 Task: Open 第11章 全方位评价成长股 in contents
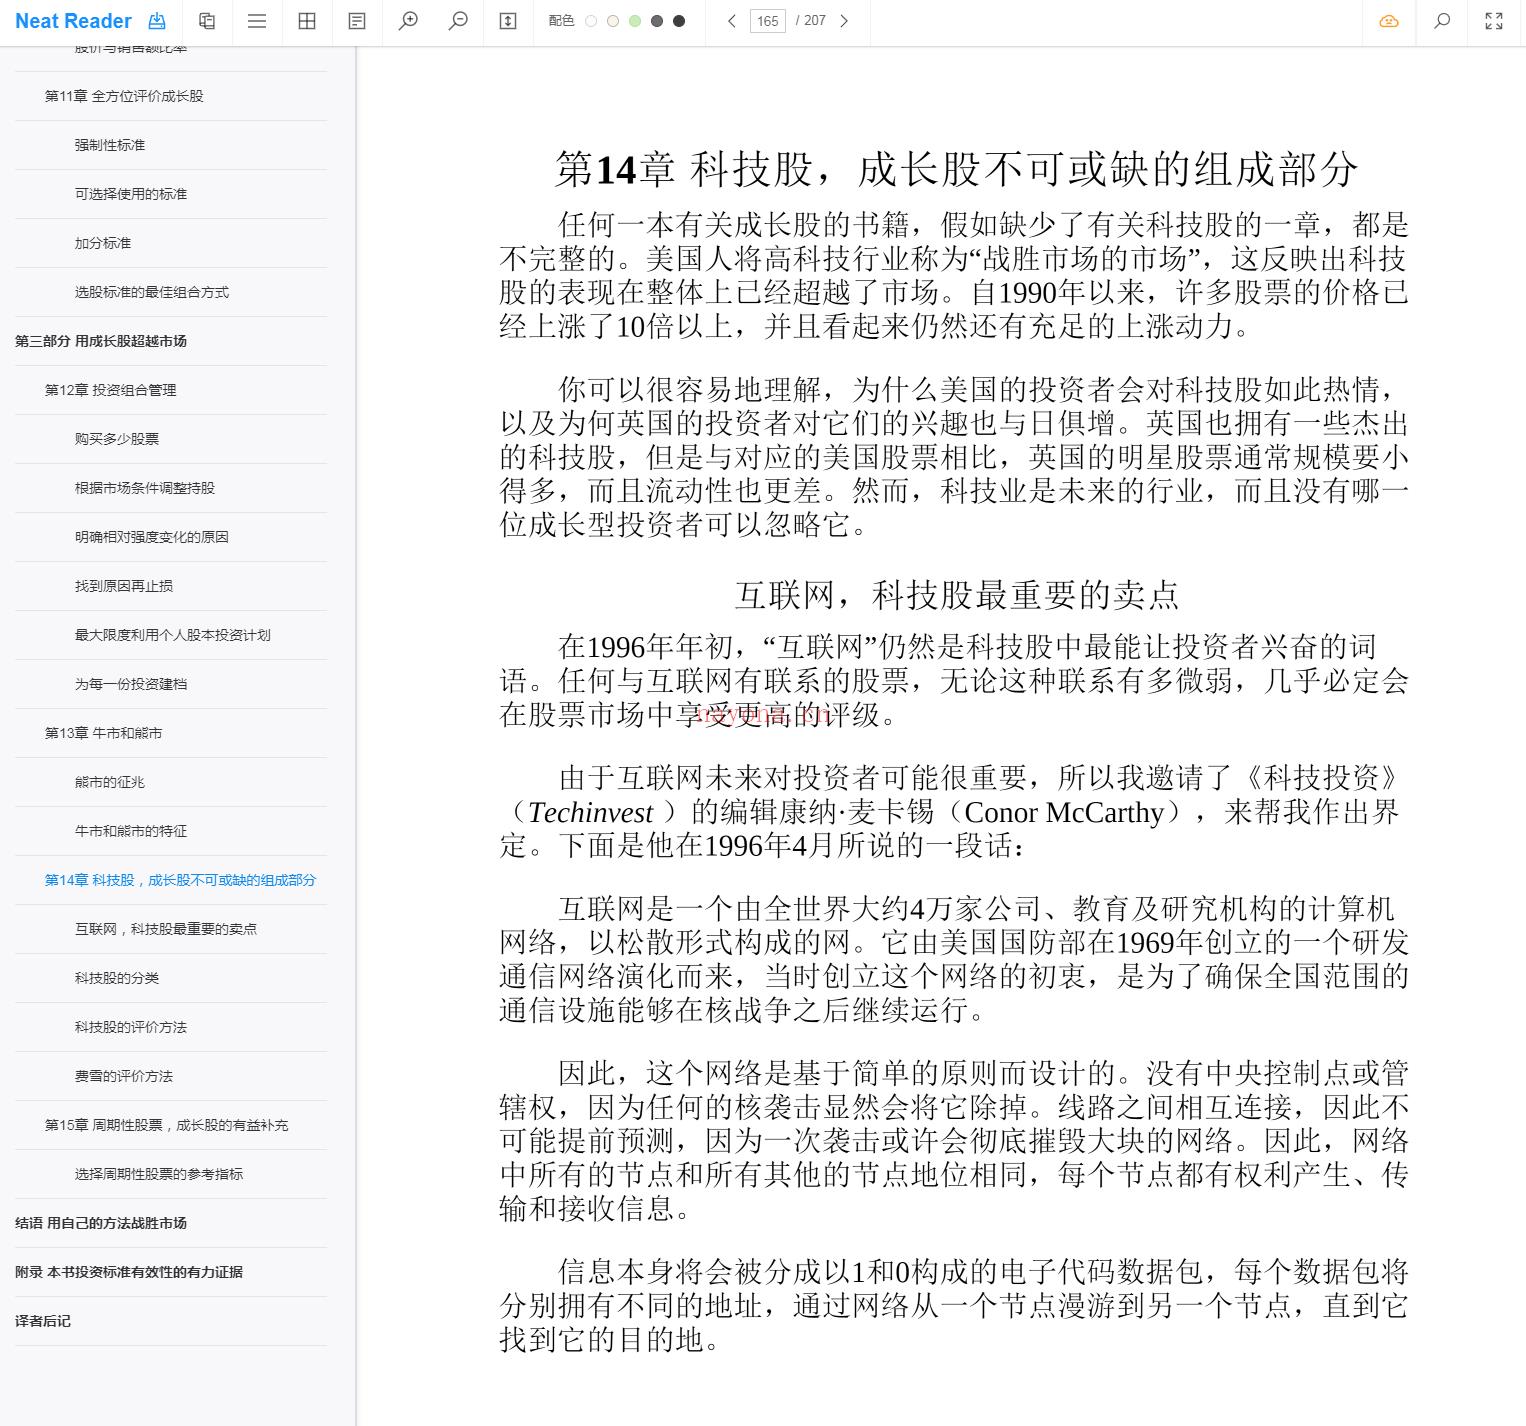click(124, 96)
